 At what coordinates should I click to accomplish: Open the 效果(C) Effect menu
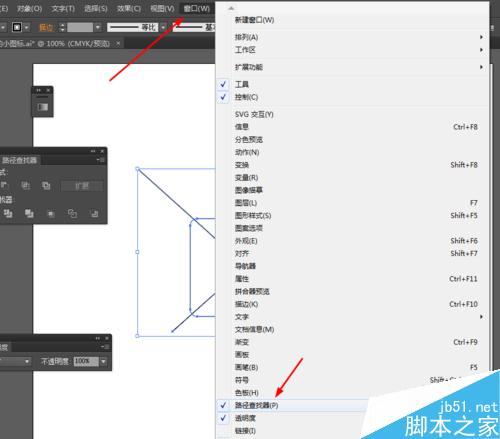coord(128,8)
